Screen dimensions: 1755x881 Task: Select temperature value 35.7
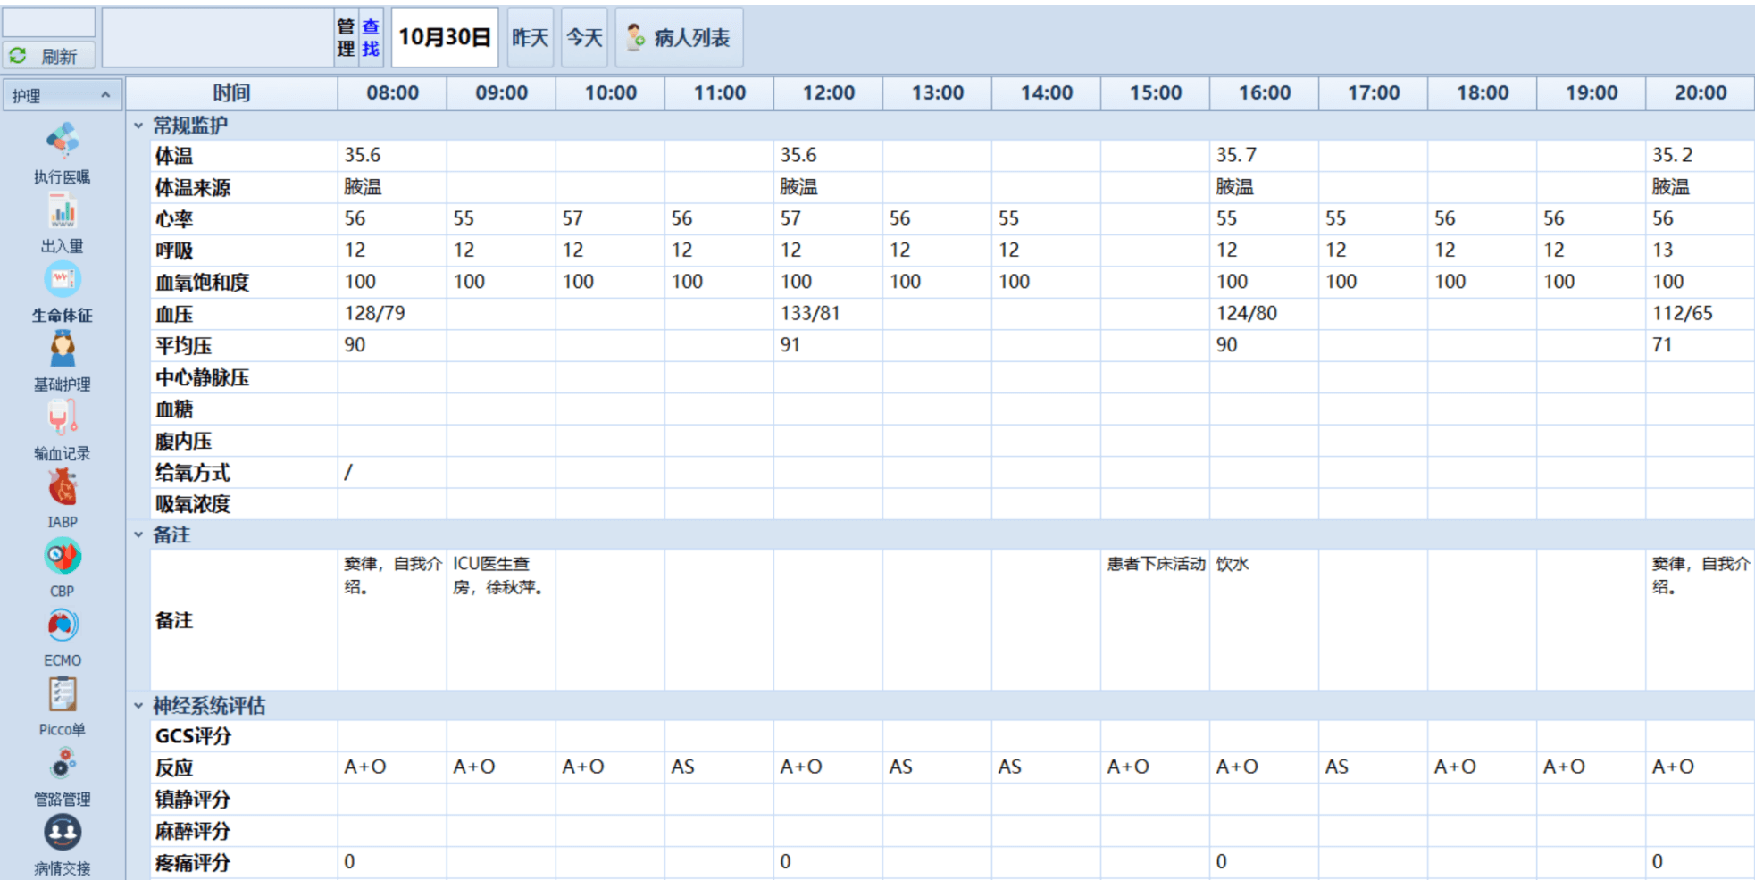(1236, 155)
